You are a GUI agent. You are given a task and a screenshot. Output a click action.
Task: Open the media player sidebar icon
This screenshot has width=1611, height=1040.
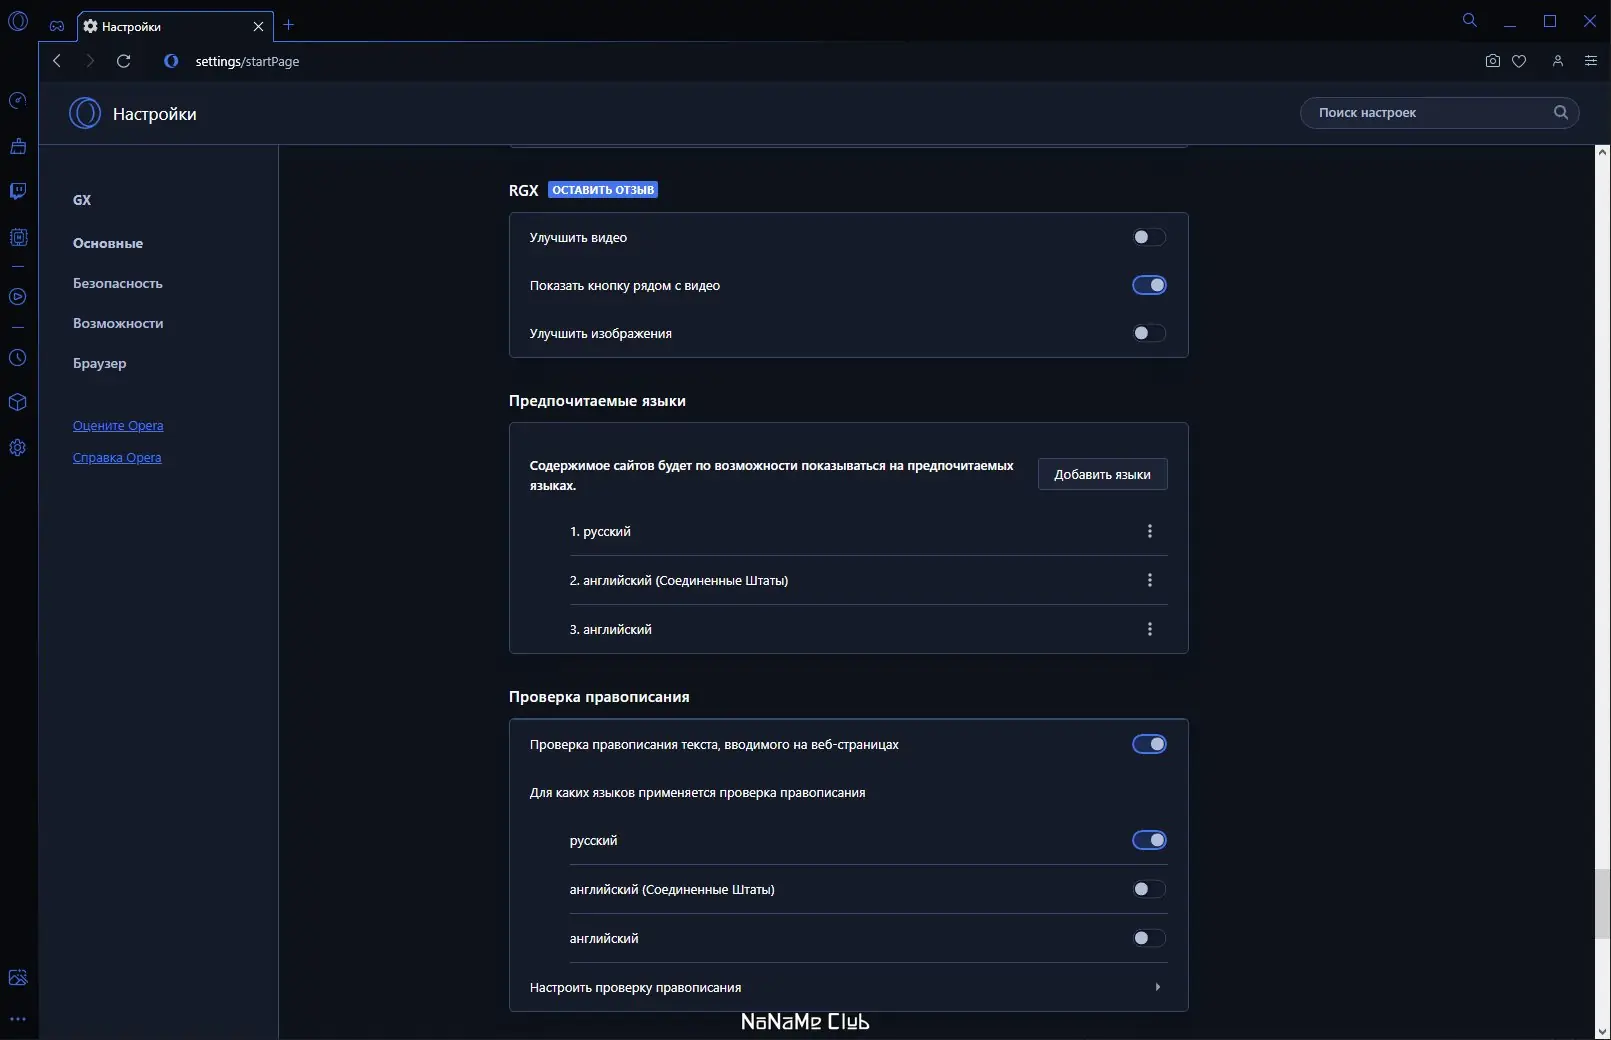pyautogui.click(x=18, y=297)
